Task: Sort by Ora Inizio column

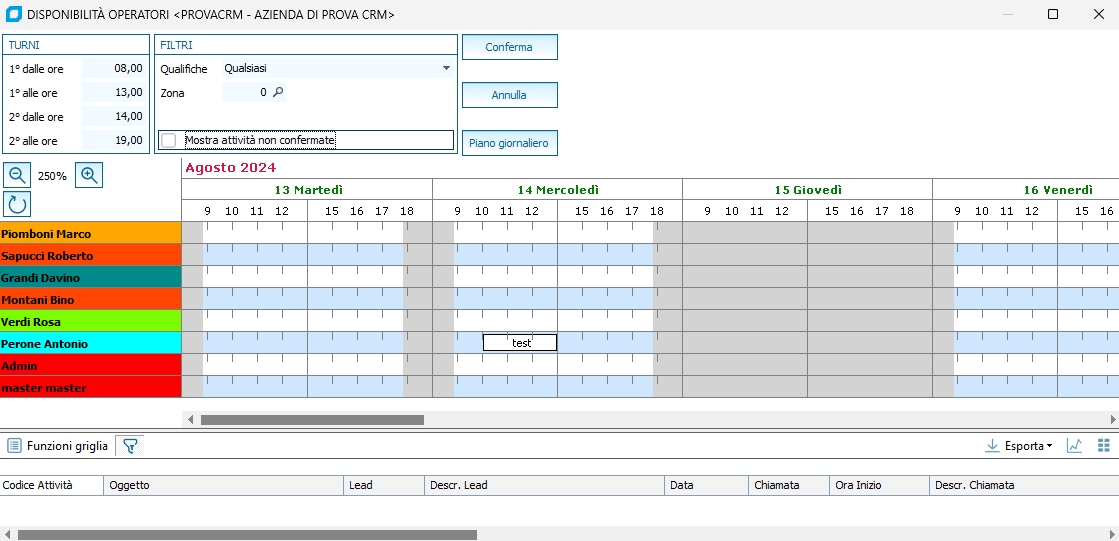Action: coord(880,485)
